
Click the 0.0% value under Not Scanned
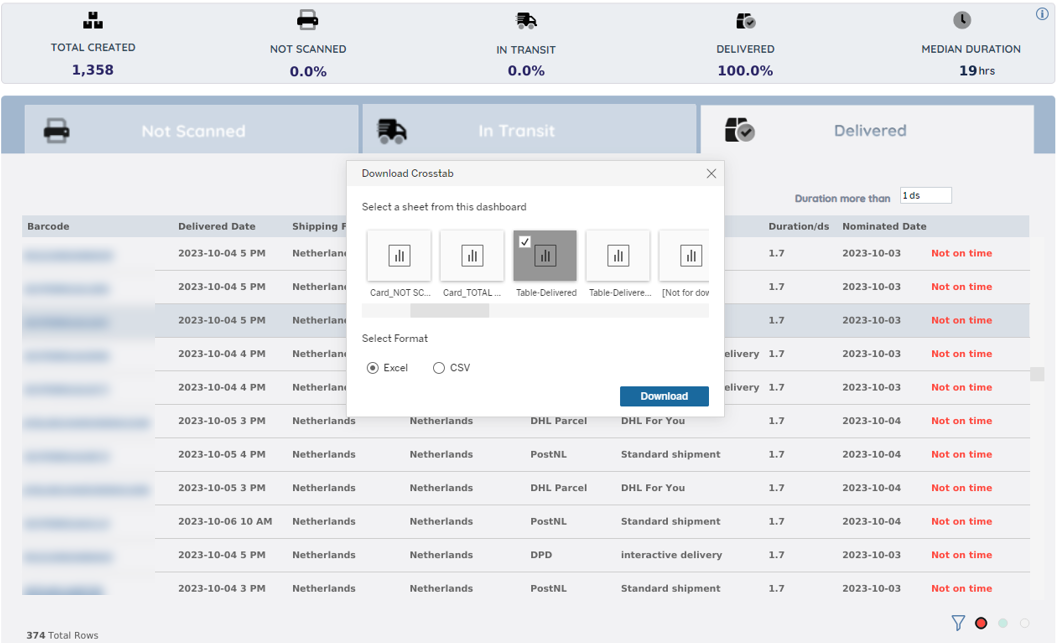308,71
